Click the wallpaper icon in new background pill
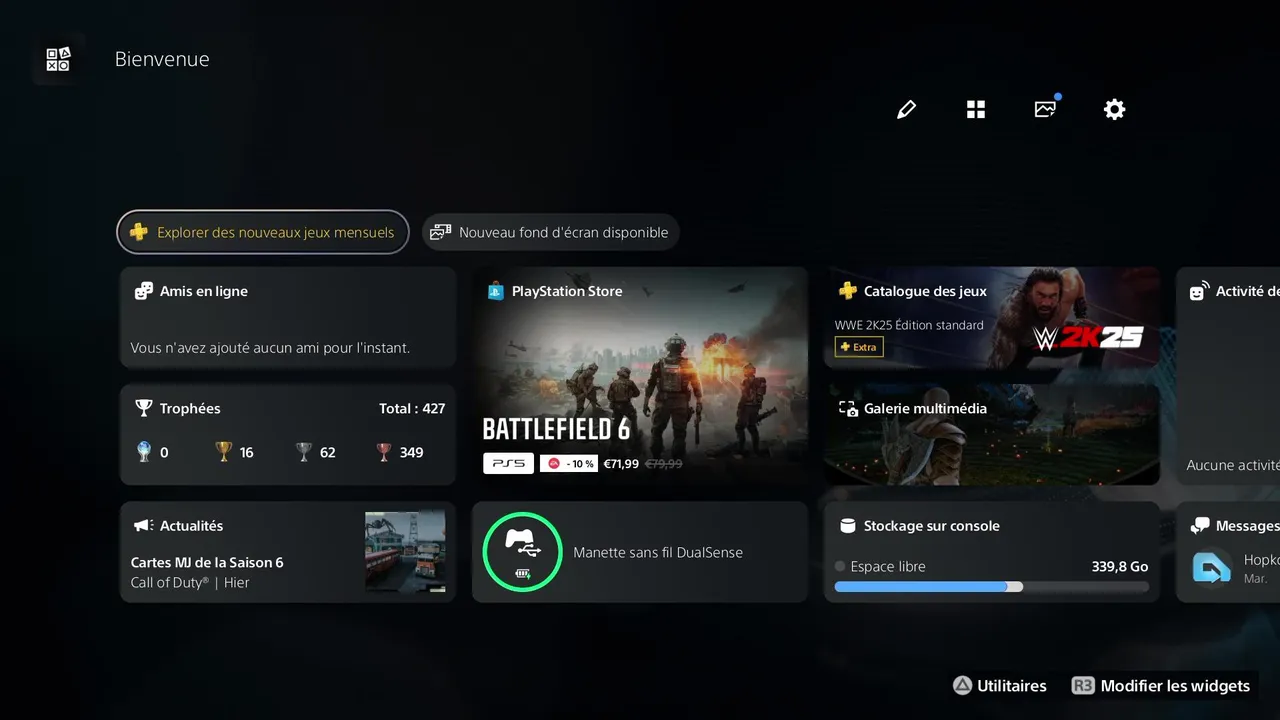 (x=440, y=232)
